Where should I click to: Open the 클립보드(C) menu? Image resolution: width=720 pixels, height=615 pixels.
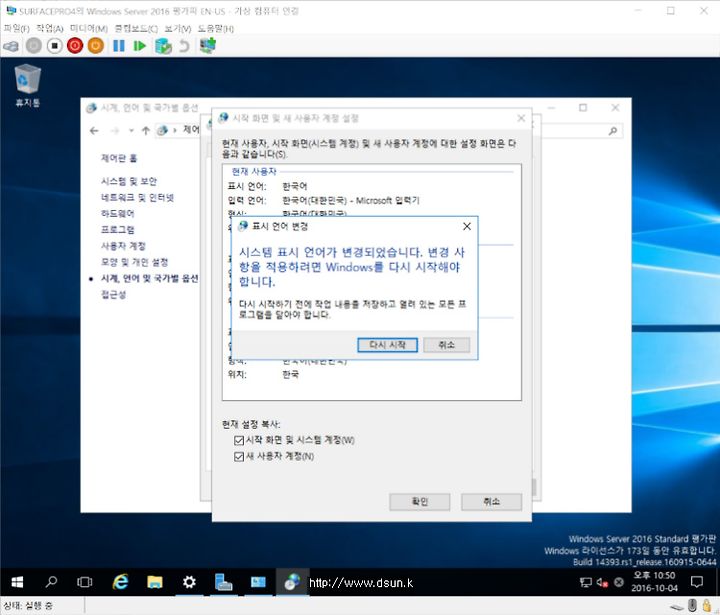(136, 28)
